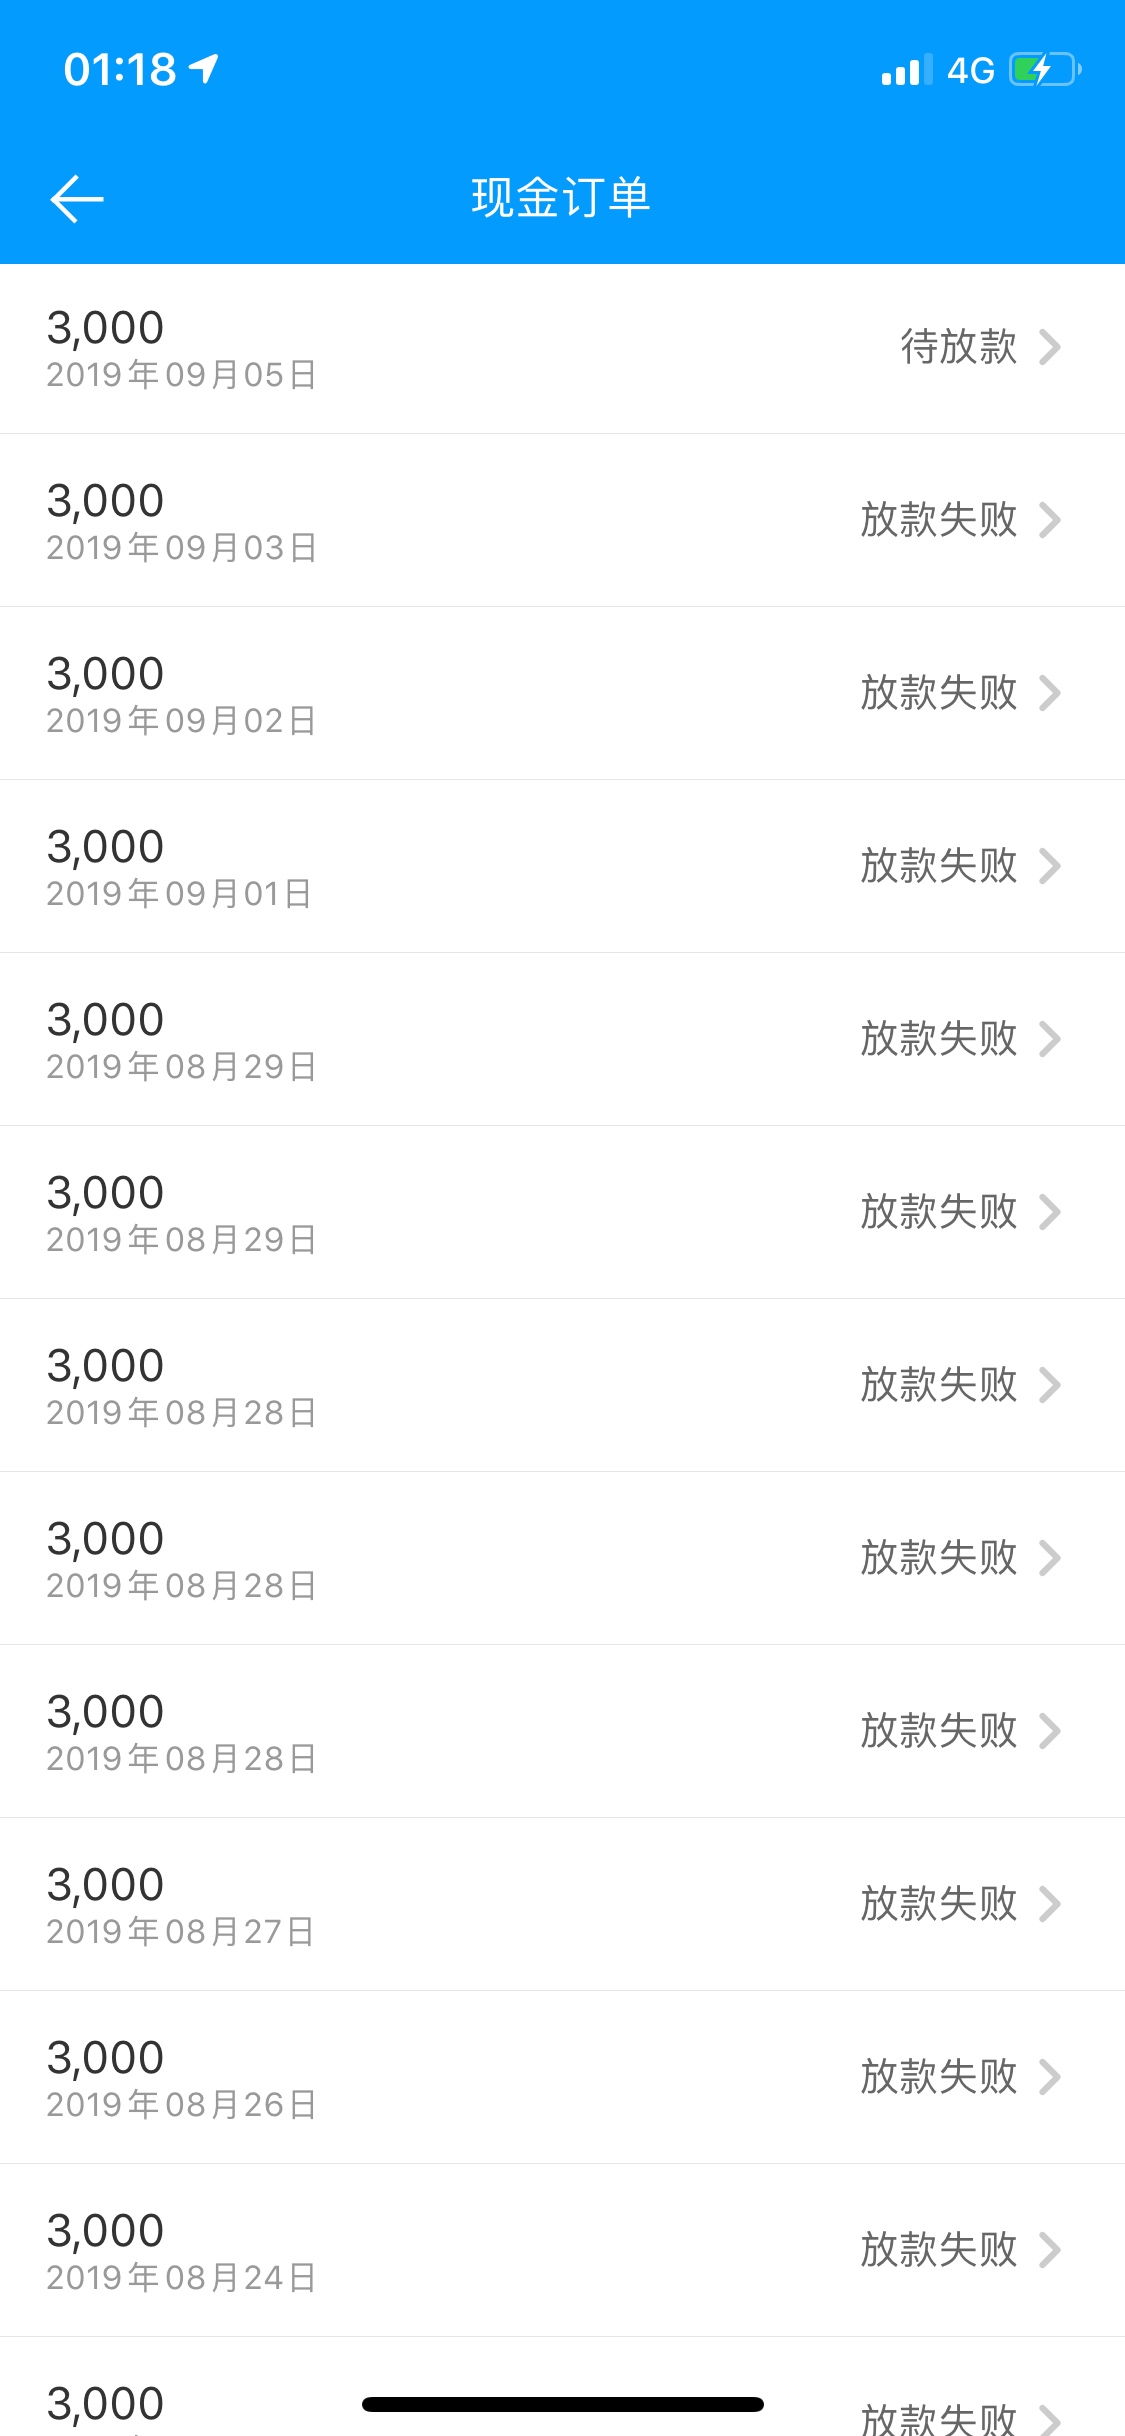Expand chevron of 09月03日 failed order

pyautogui.click(x=1049, y=520)
